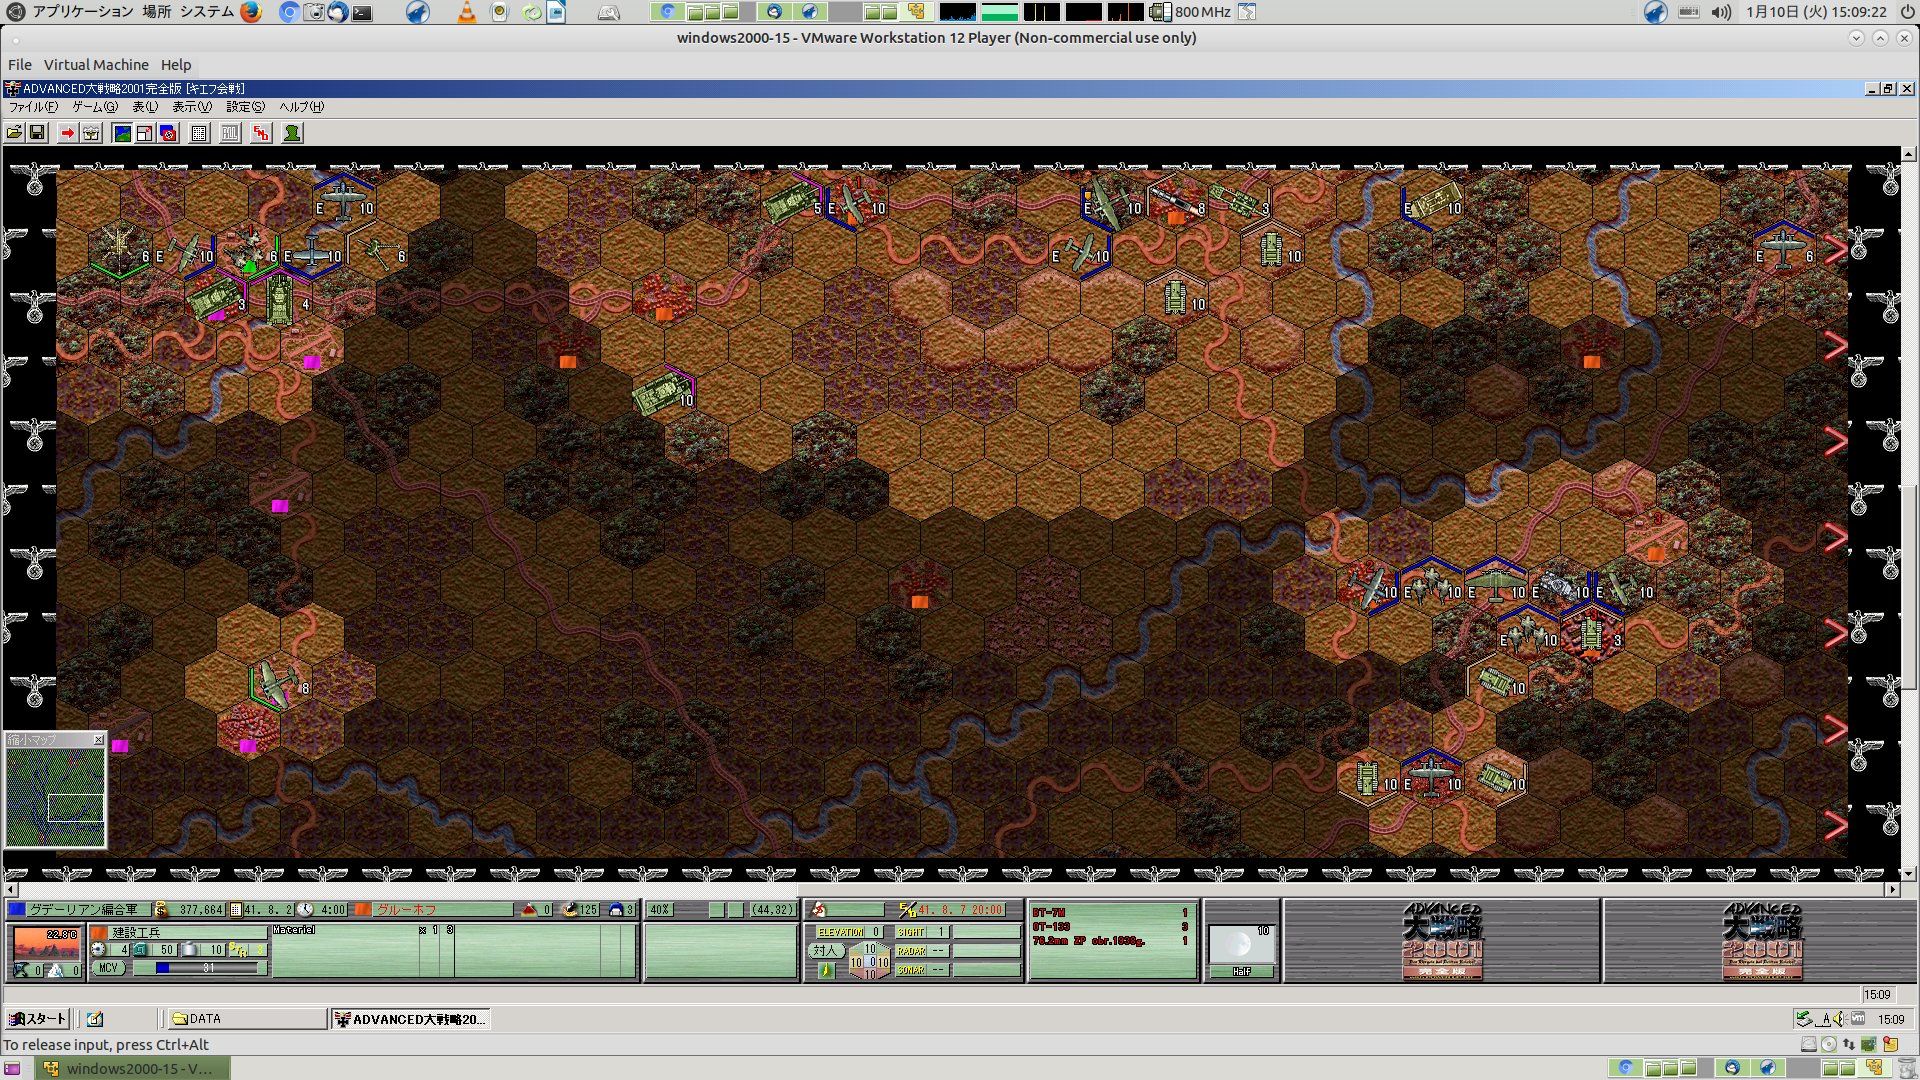
Task: Click the quick launch desktop icon
Action: coord(95,1019)
